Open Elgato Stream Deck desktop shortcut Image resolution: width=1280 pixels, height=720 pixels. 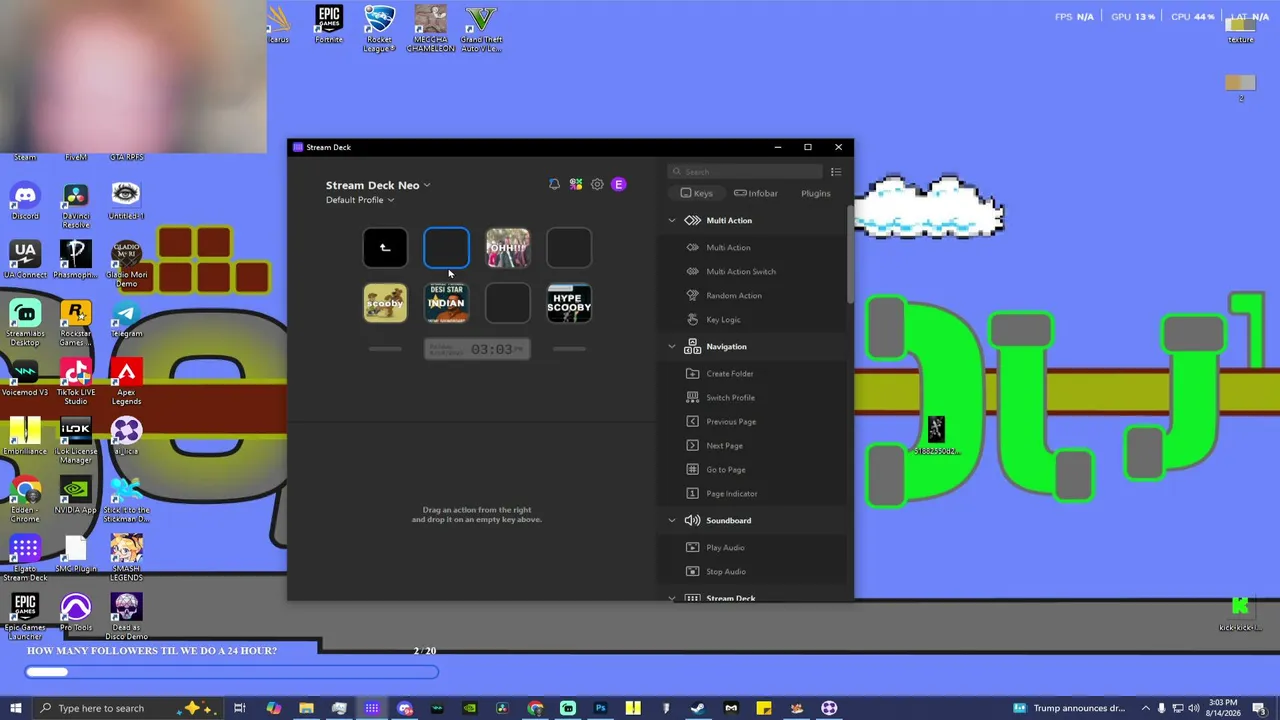click(x=25, y=559)
